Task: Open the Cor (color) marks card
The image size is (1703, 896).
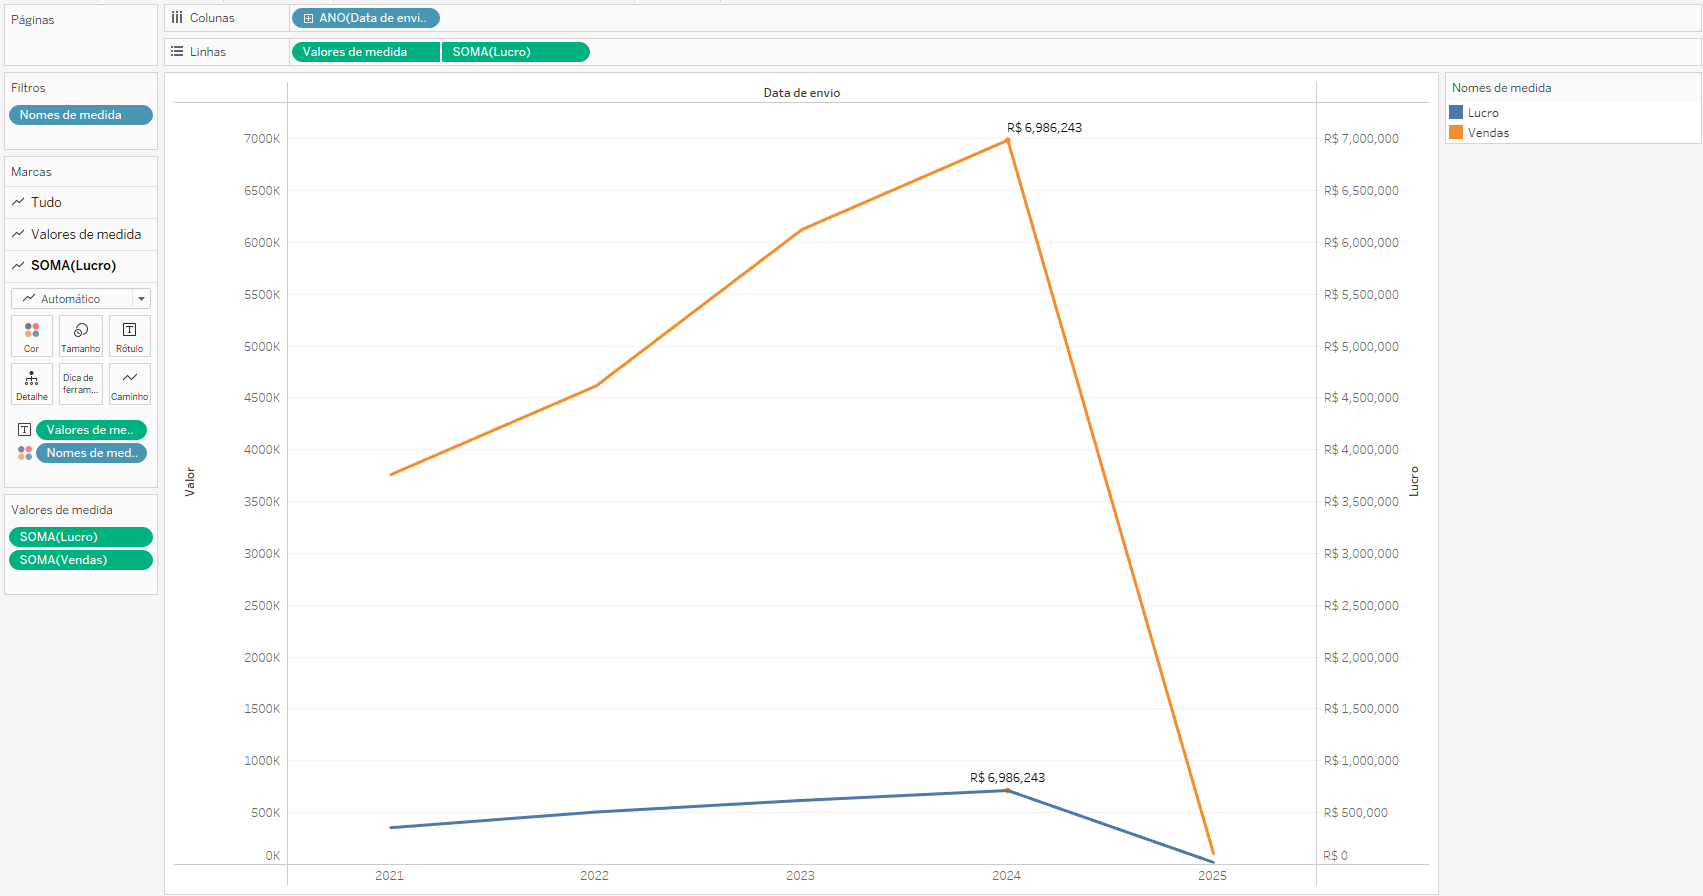Action: click(32, 335)
